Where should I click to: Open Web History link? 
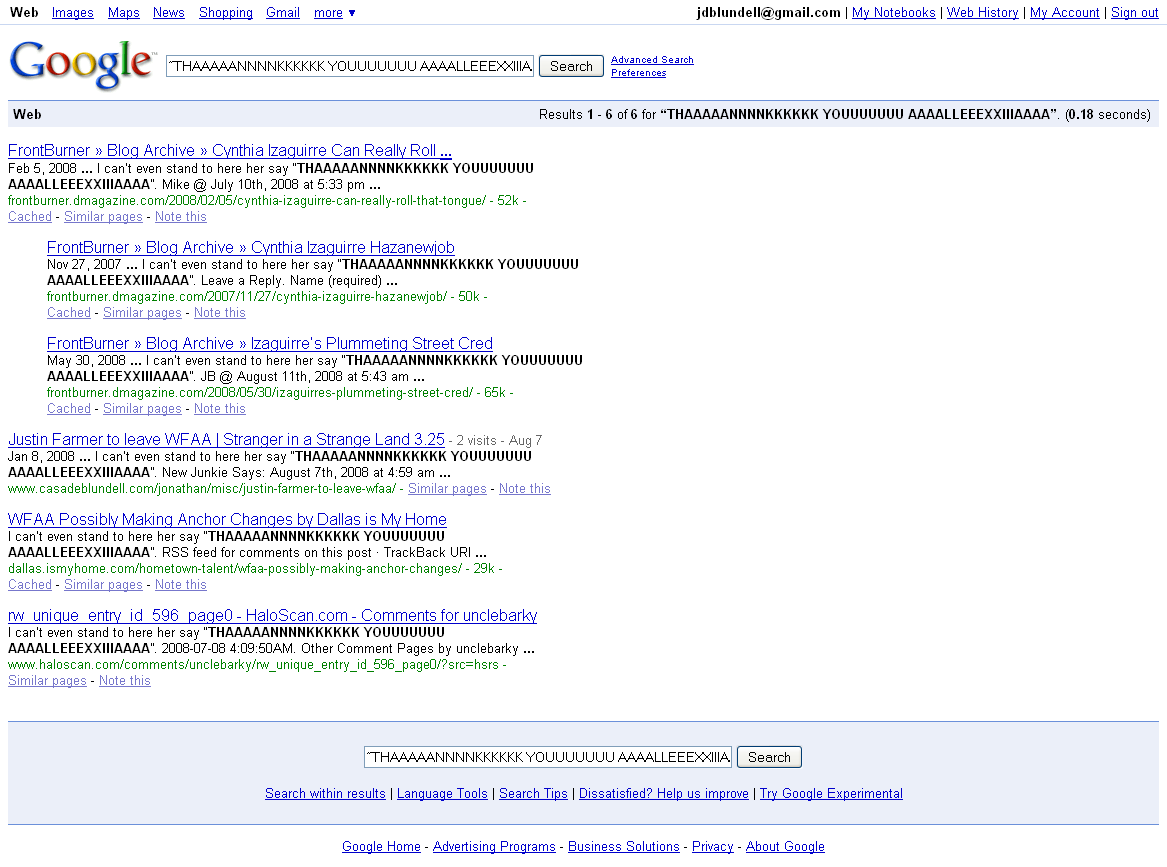point(982,13)
